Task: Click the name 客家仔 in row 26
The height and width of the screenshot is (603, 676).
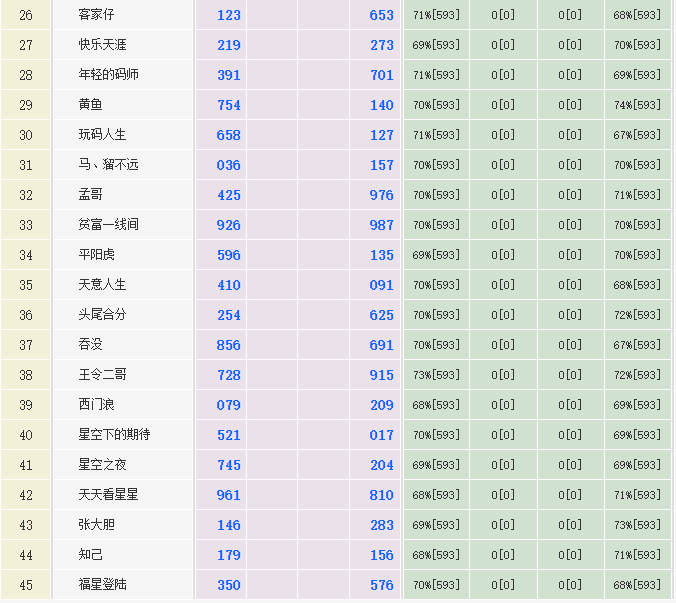Action: [x=96, y=15]
